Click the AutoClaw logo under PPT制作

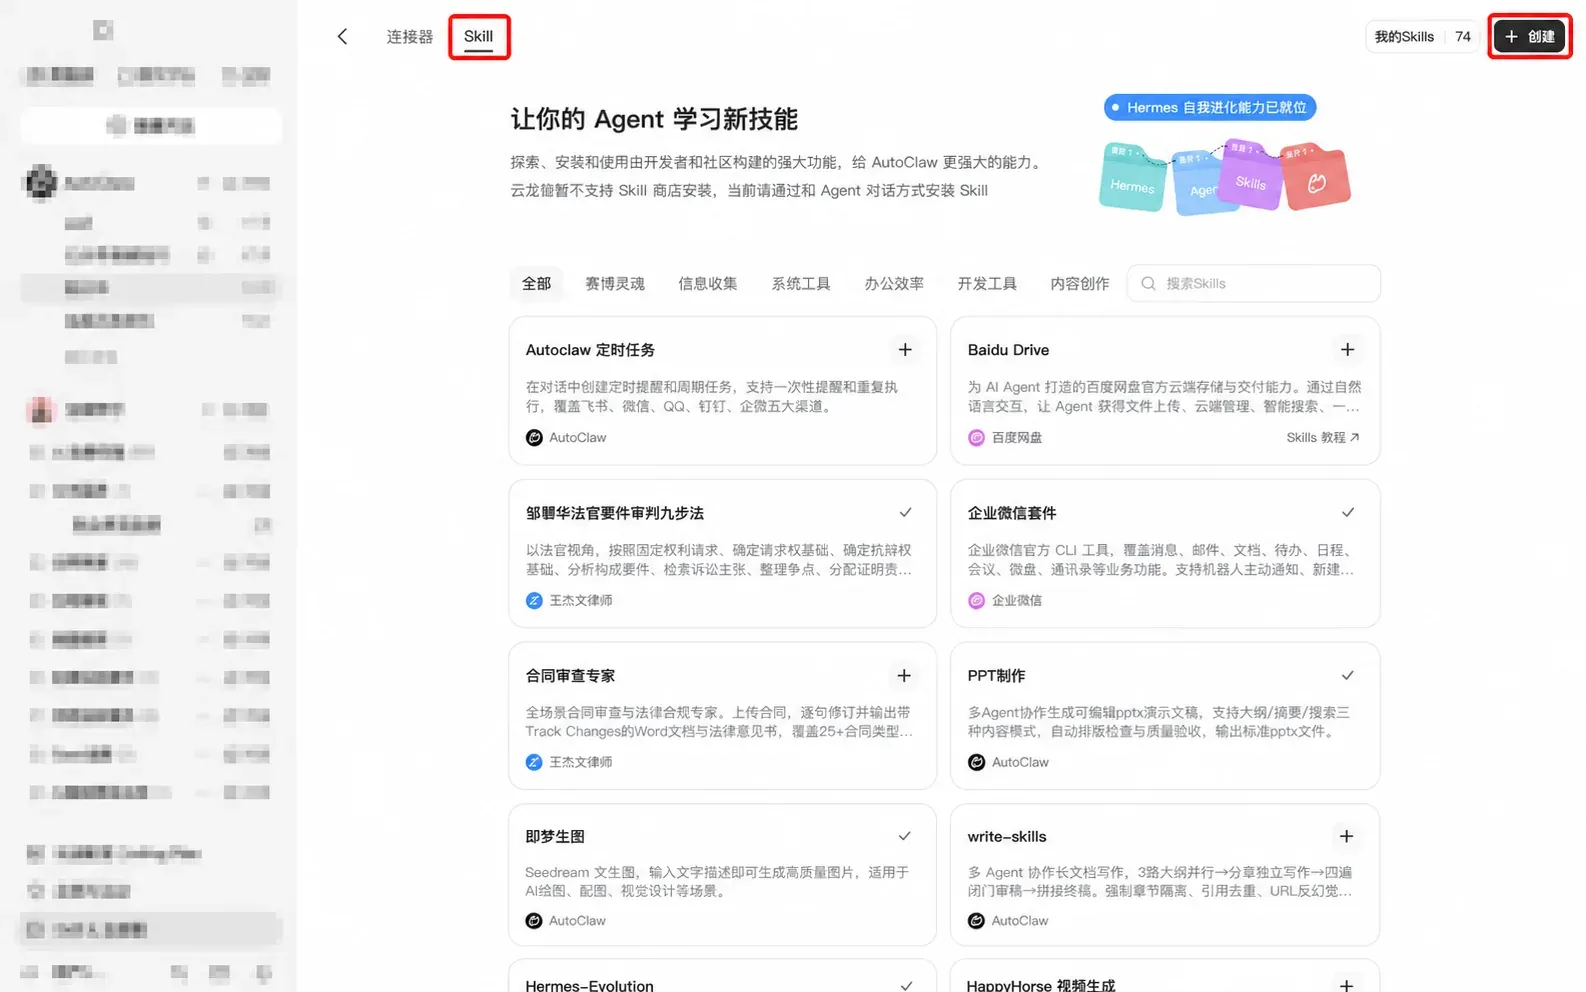(x=976, y=763)
